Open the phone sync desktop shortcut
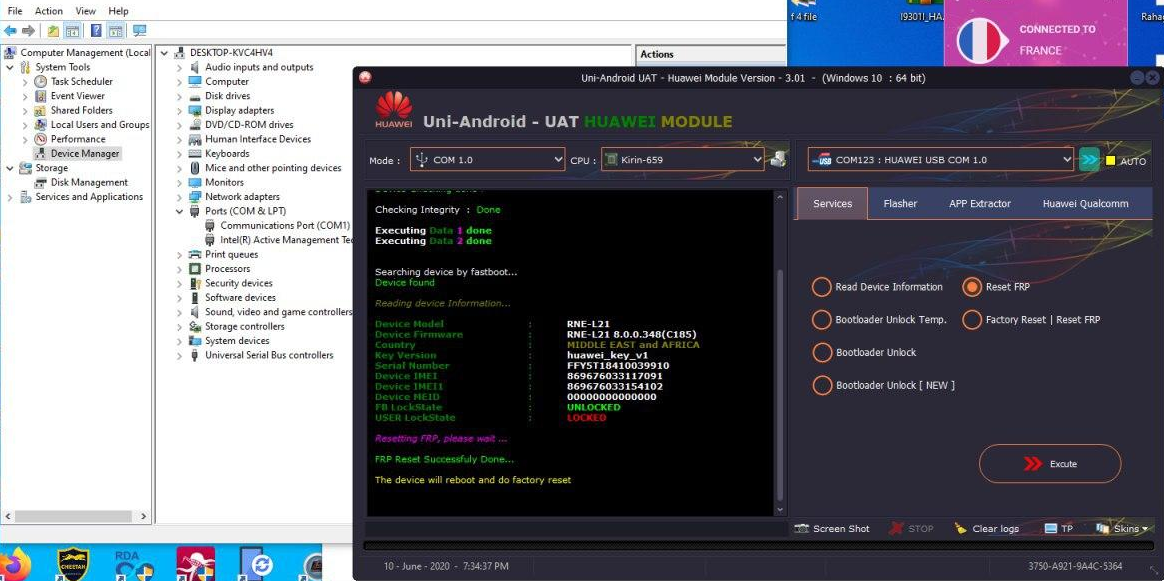Viewport: 1164px width, 581px height. [258, 564]
